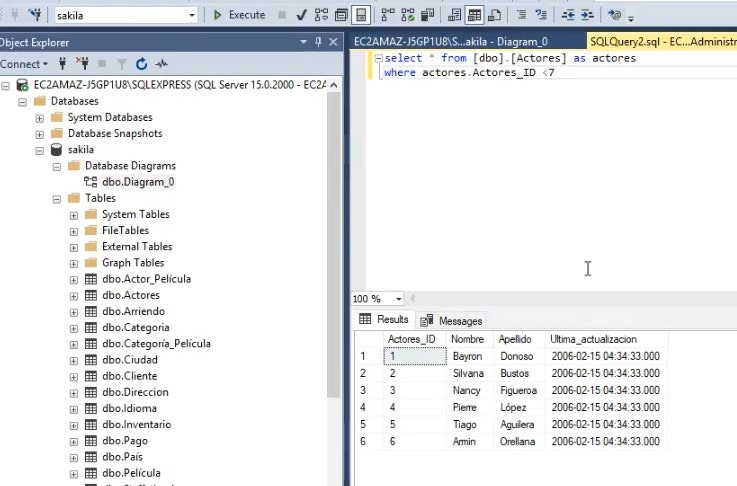
Task: Open the Connect dropdown in Object Explorer
Action: [x=24, y=64]
